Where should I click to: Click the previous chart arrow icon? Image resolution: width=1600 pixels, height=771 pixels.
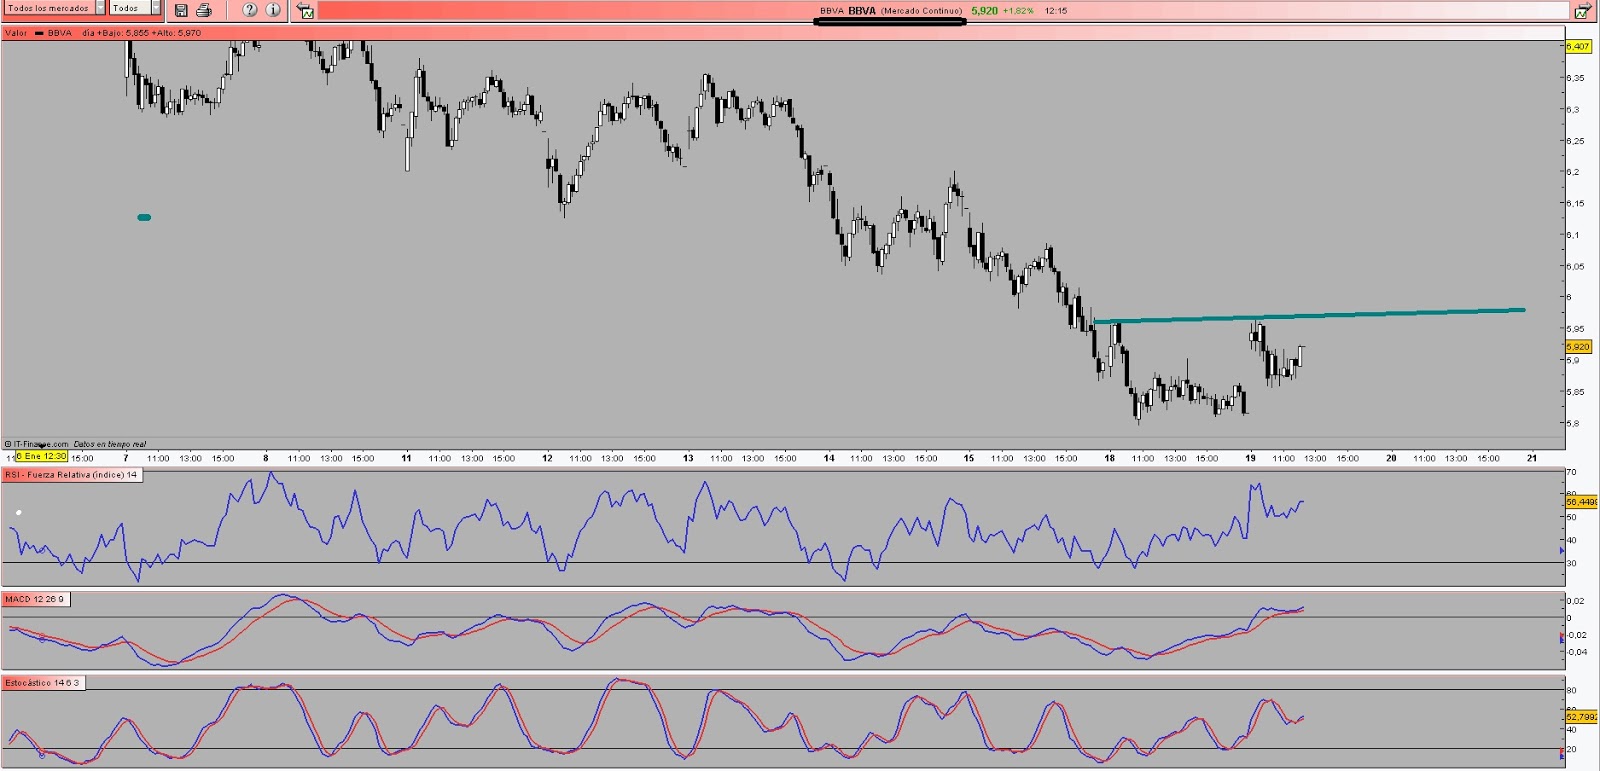(306, 11)
